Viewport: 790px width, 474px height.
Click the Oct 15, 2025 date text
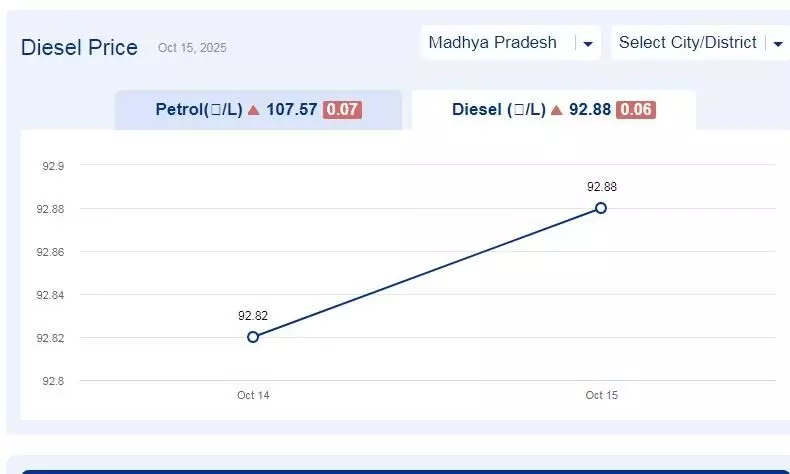(x=192, y=48)
